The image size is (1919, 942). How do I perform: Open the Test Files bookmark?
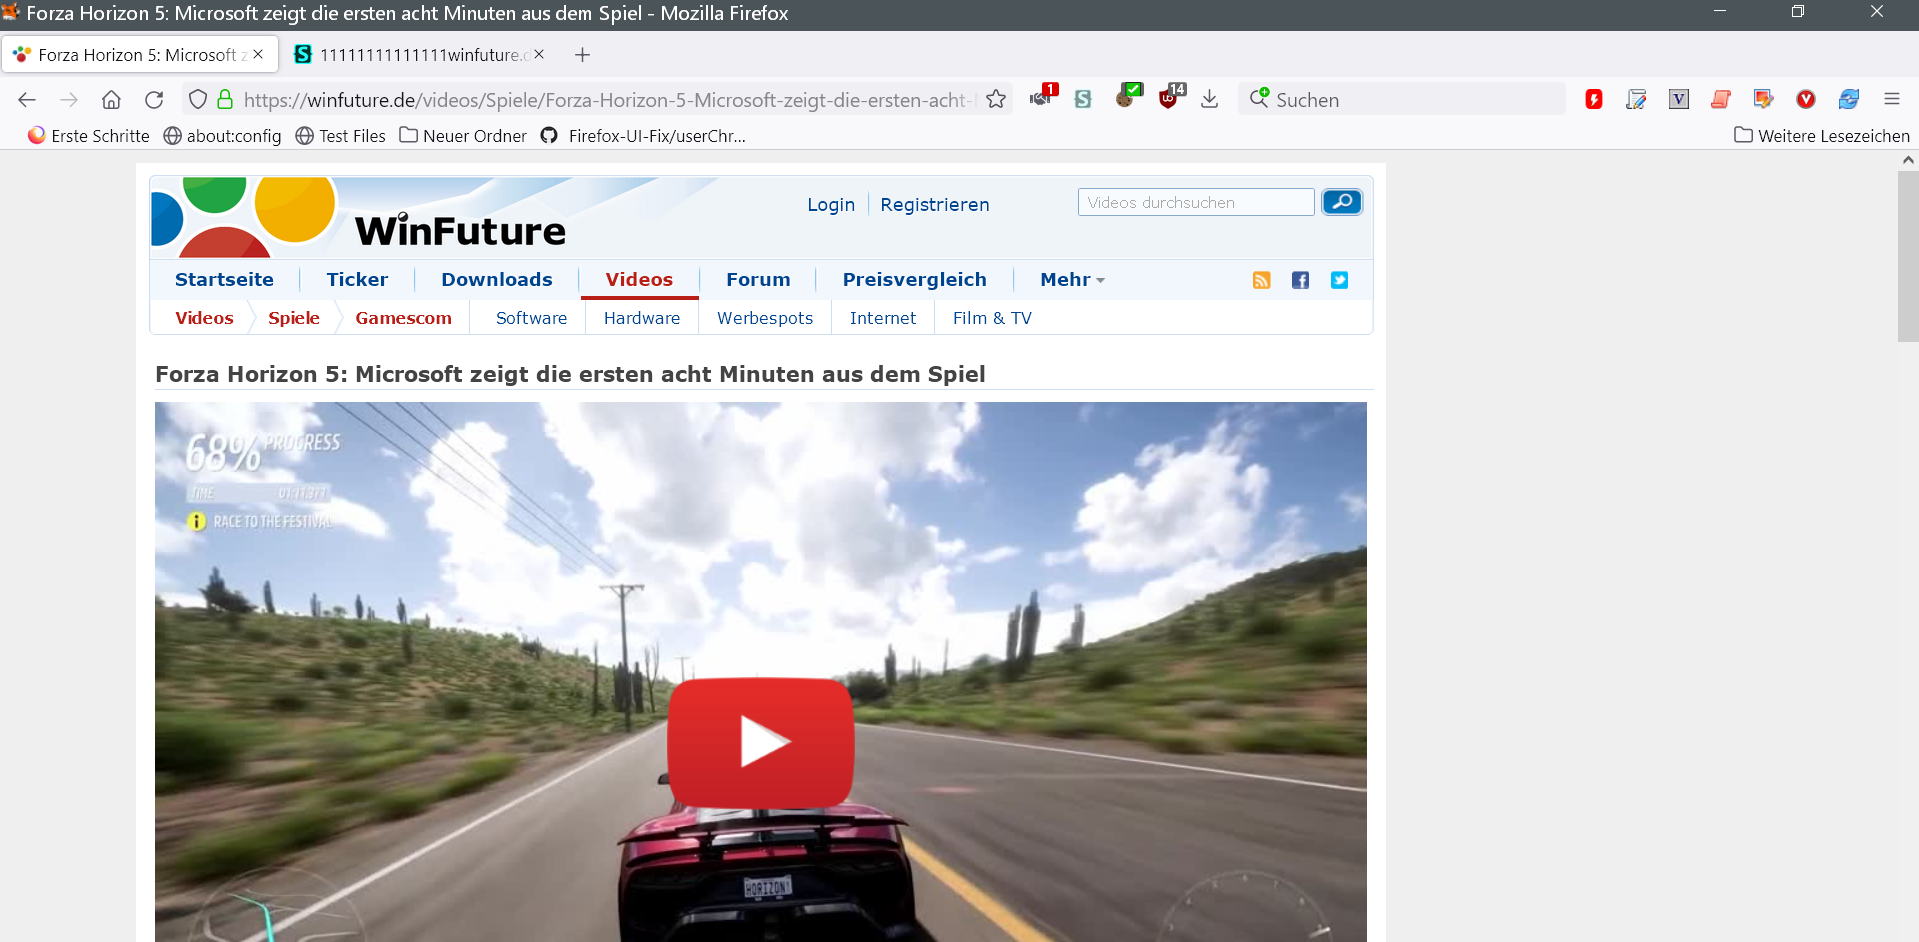340,136
